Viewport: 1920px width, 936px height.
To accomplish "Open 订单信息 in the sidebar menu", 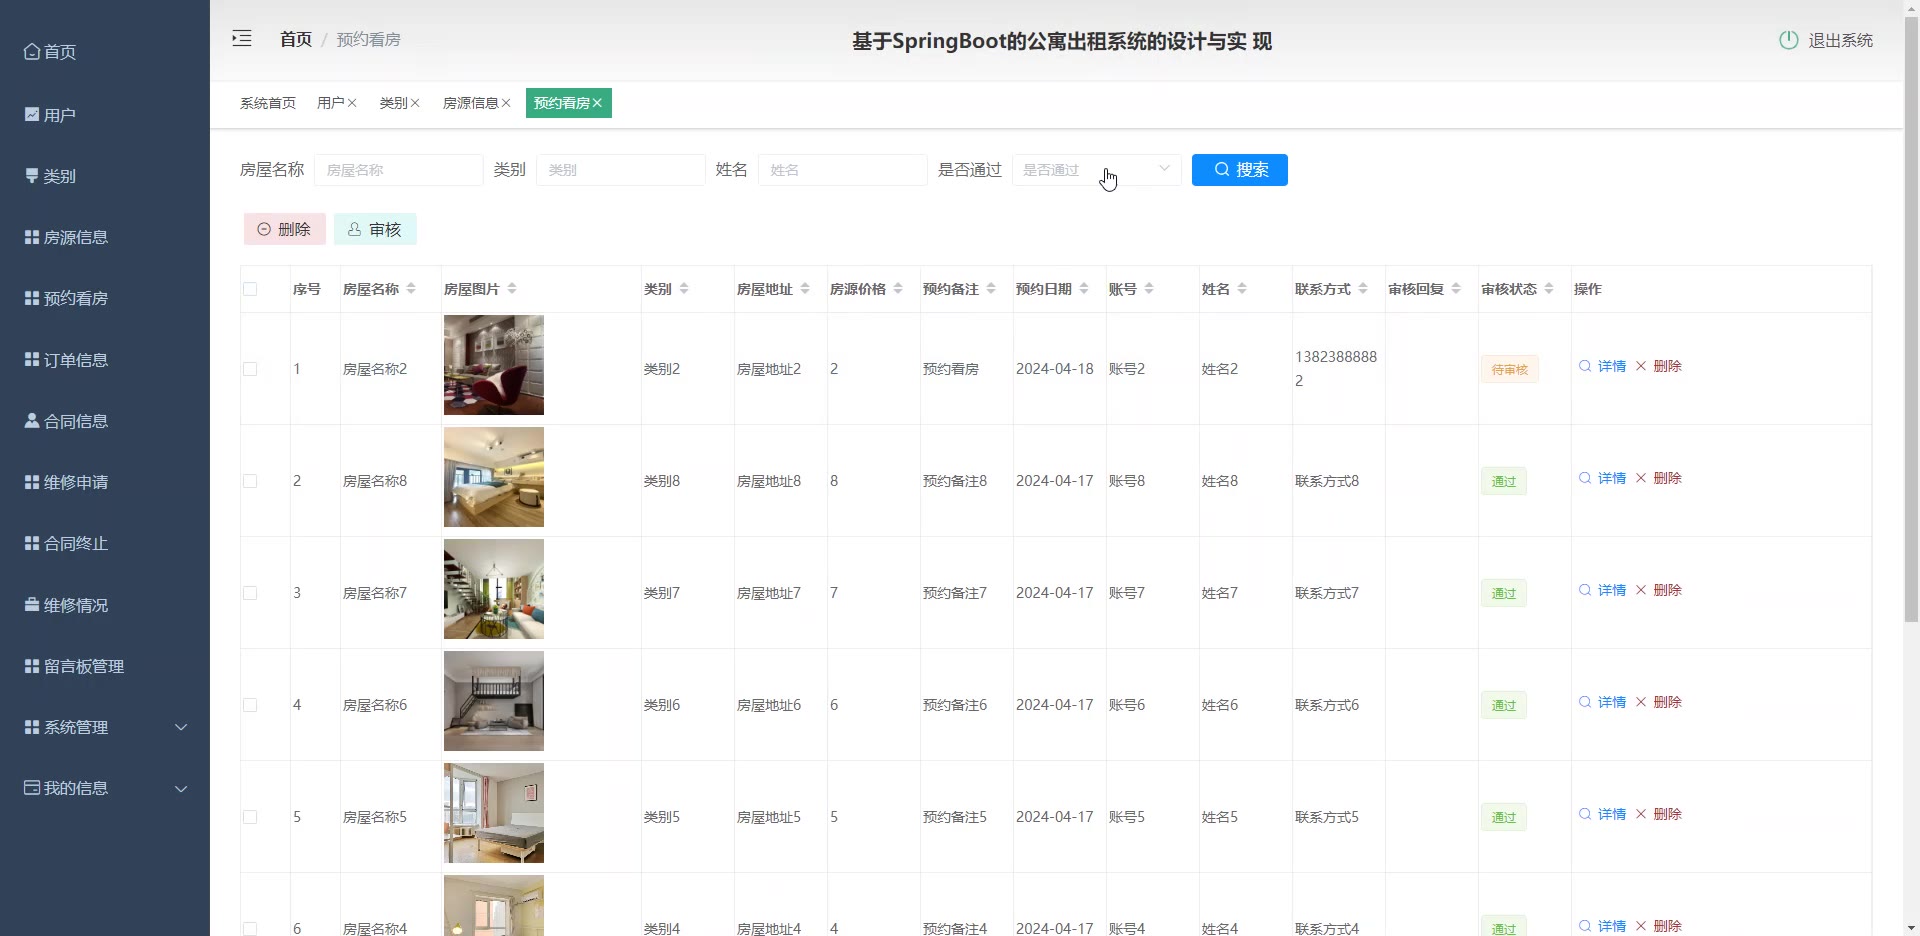I will point(75,360).
